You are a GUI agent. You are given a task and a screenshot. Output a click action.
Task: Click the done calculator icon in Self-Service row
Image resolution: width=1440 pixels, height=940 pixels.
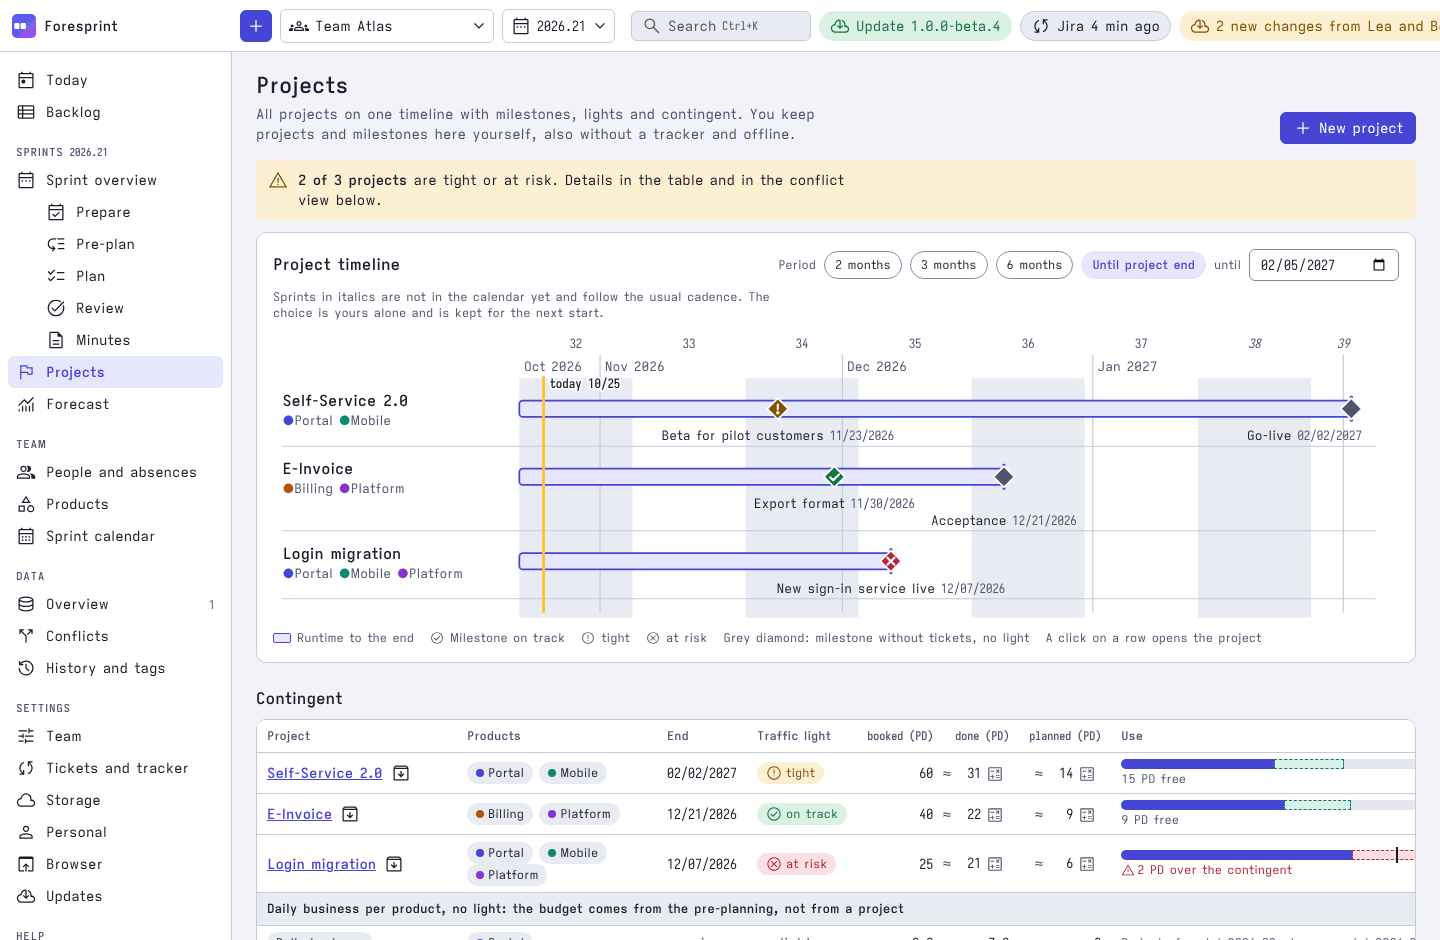click(x=995, y=774)
